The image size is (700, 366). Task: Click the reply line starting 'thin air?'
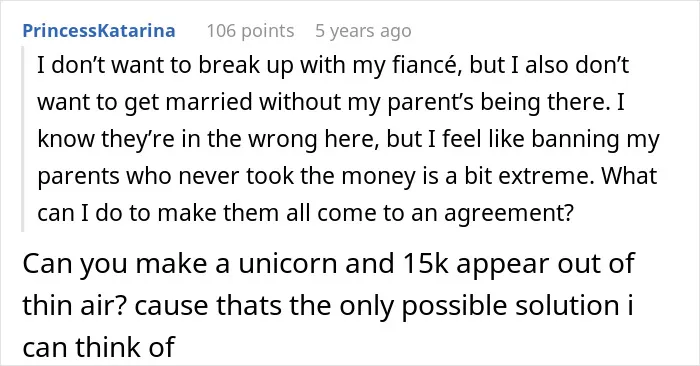point(328,306)
